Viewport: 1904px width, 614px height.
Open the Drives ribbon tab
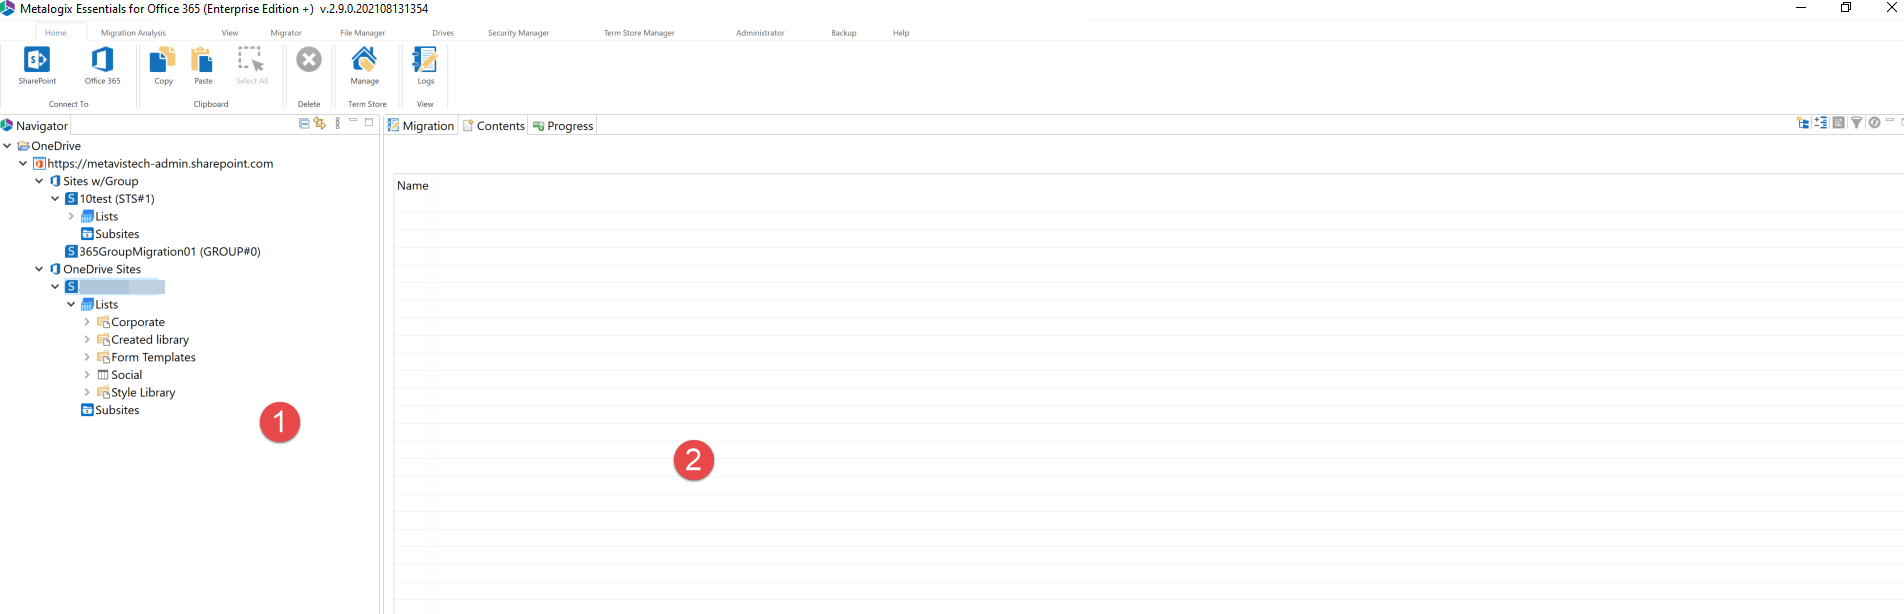point(443,33)
